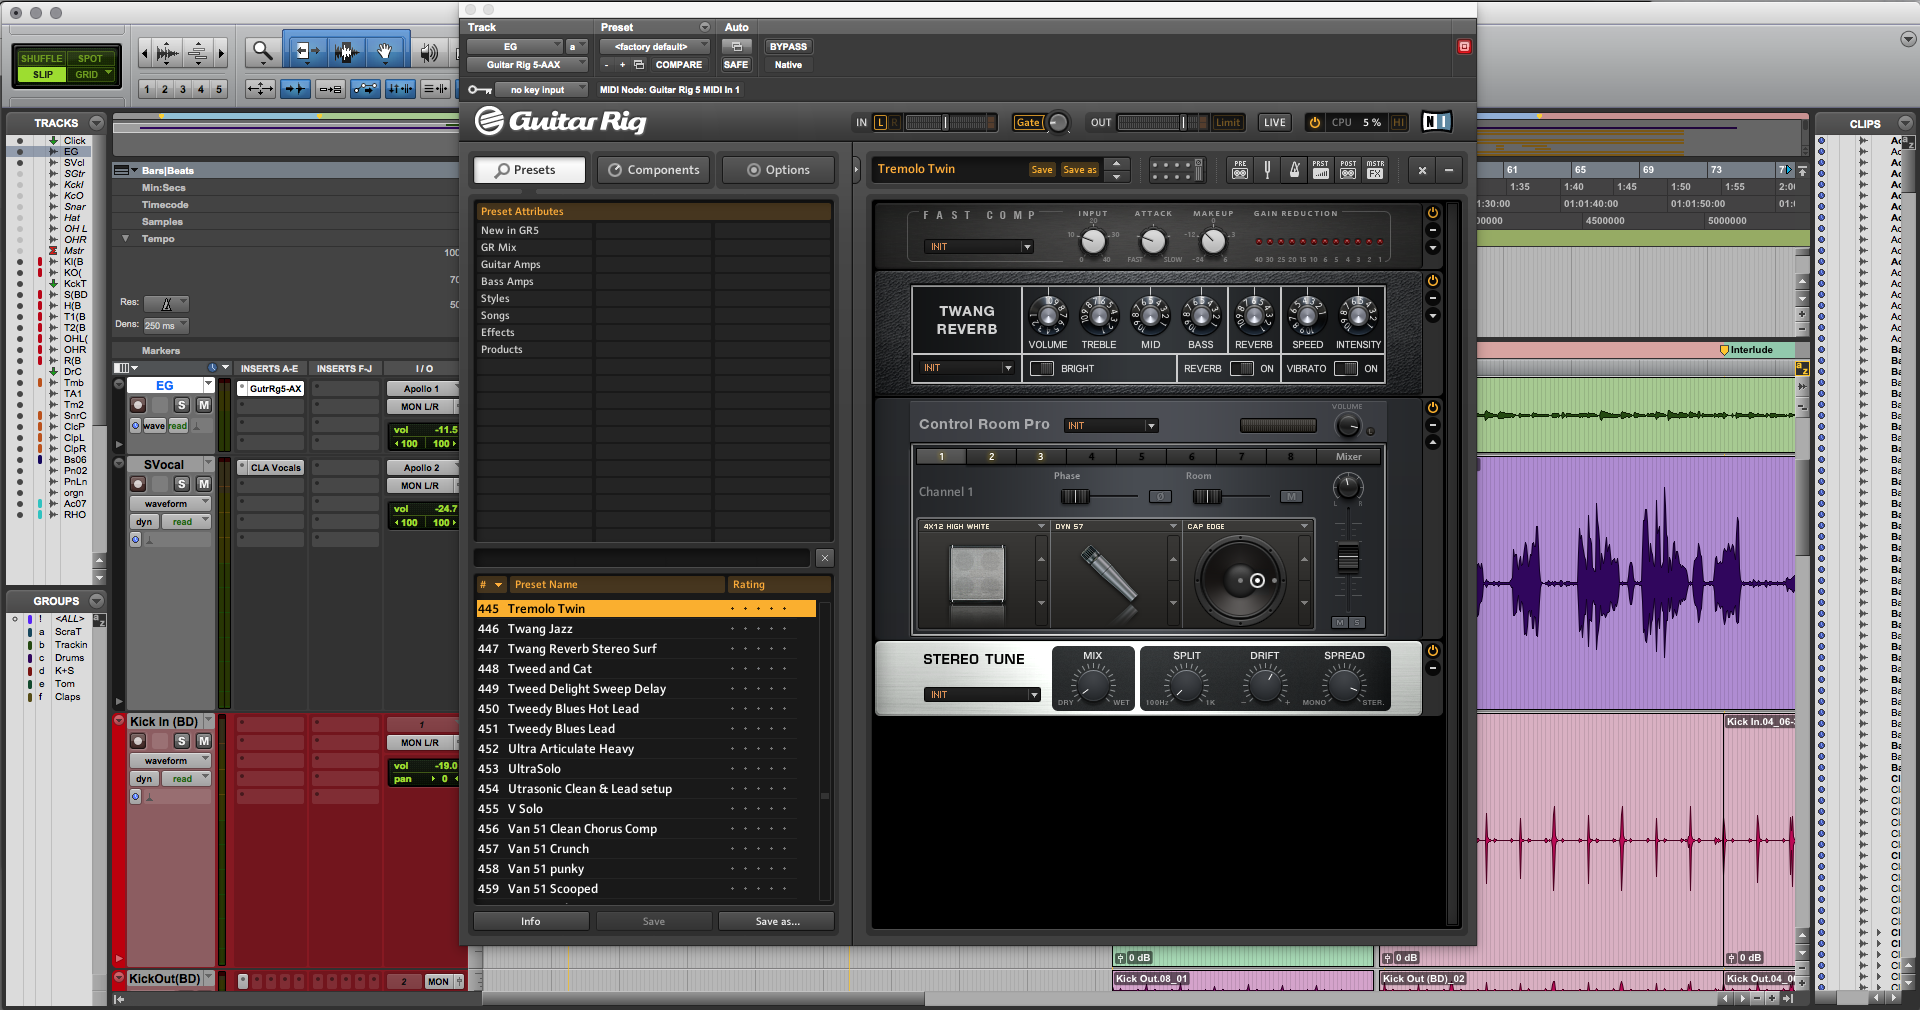
Task: Toggle the BRIGHT switch on Twang Reverb
Action: [1042, 368]
